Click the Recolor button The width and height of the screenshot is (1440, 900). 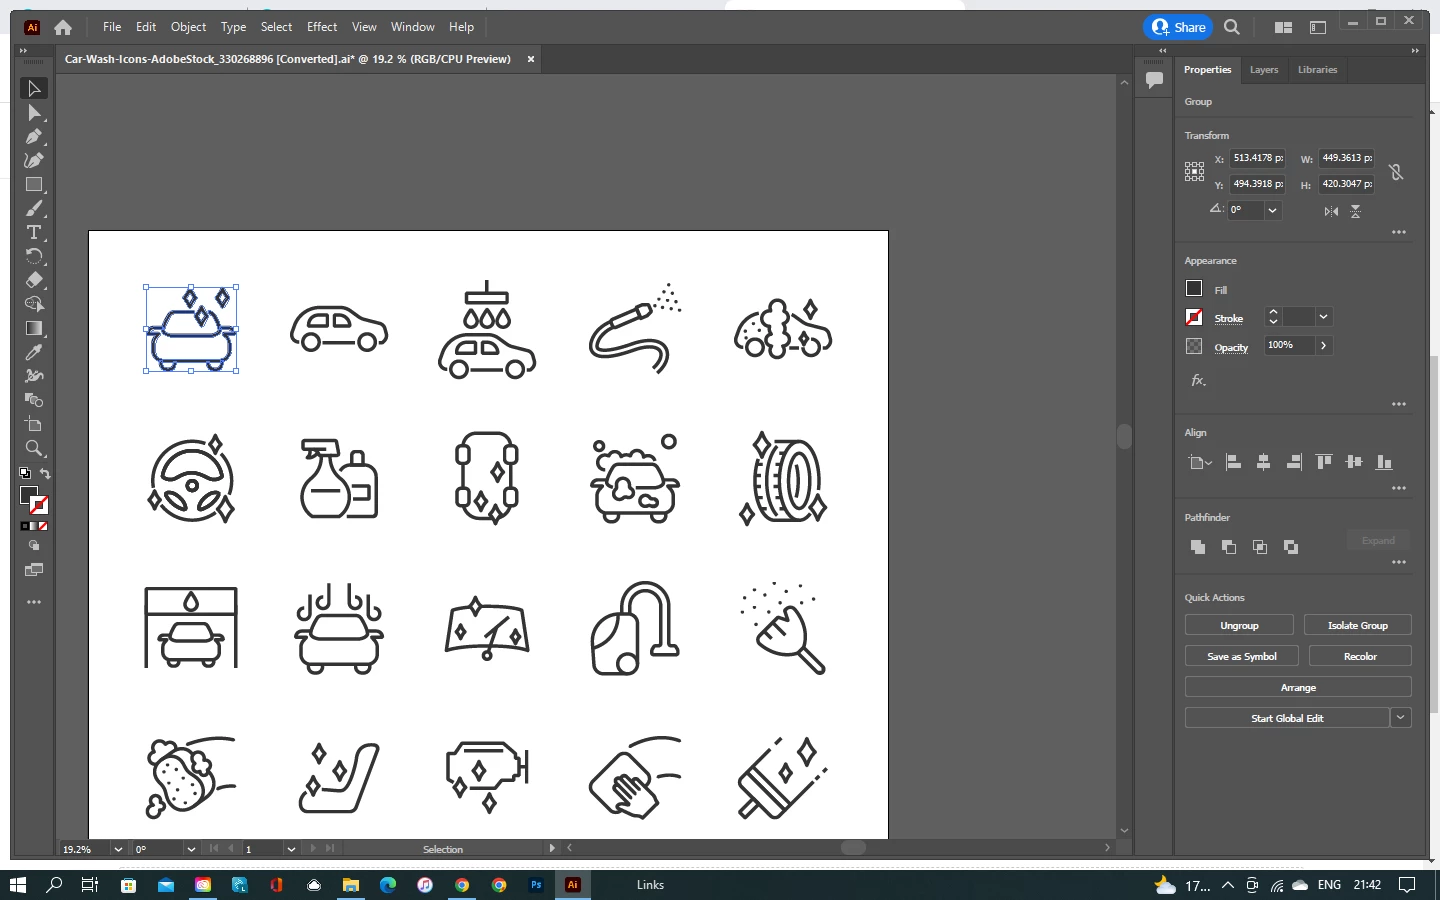tap(1360, 656)
